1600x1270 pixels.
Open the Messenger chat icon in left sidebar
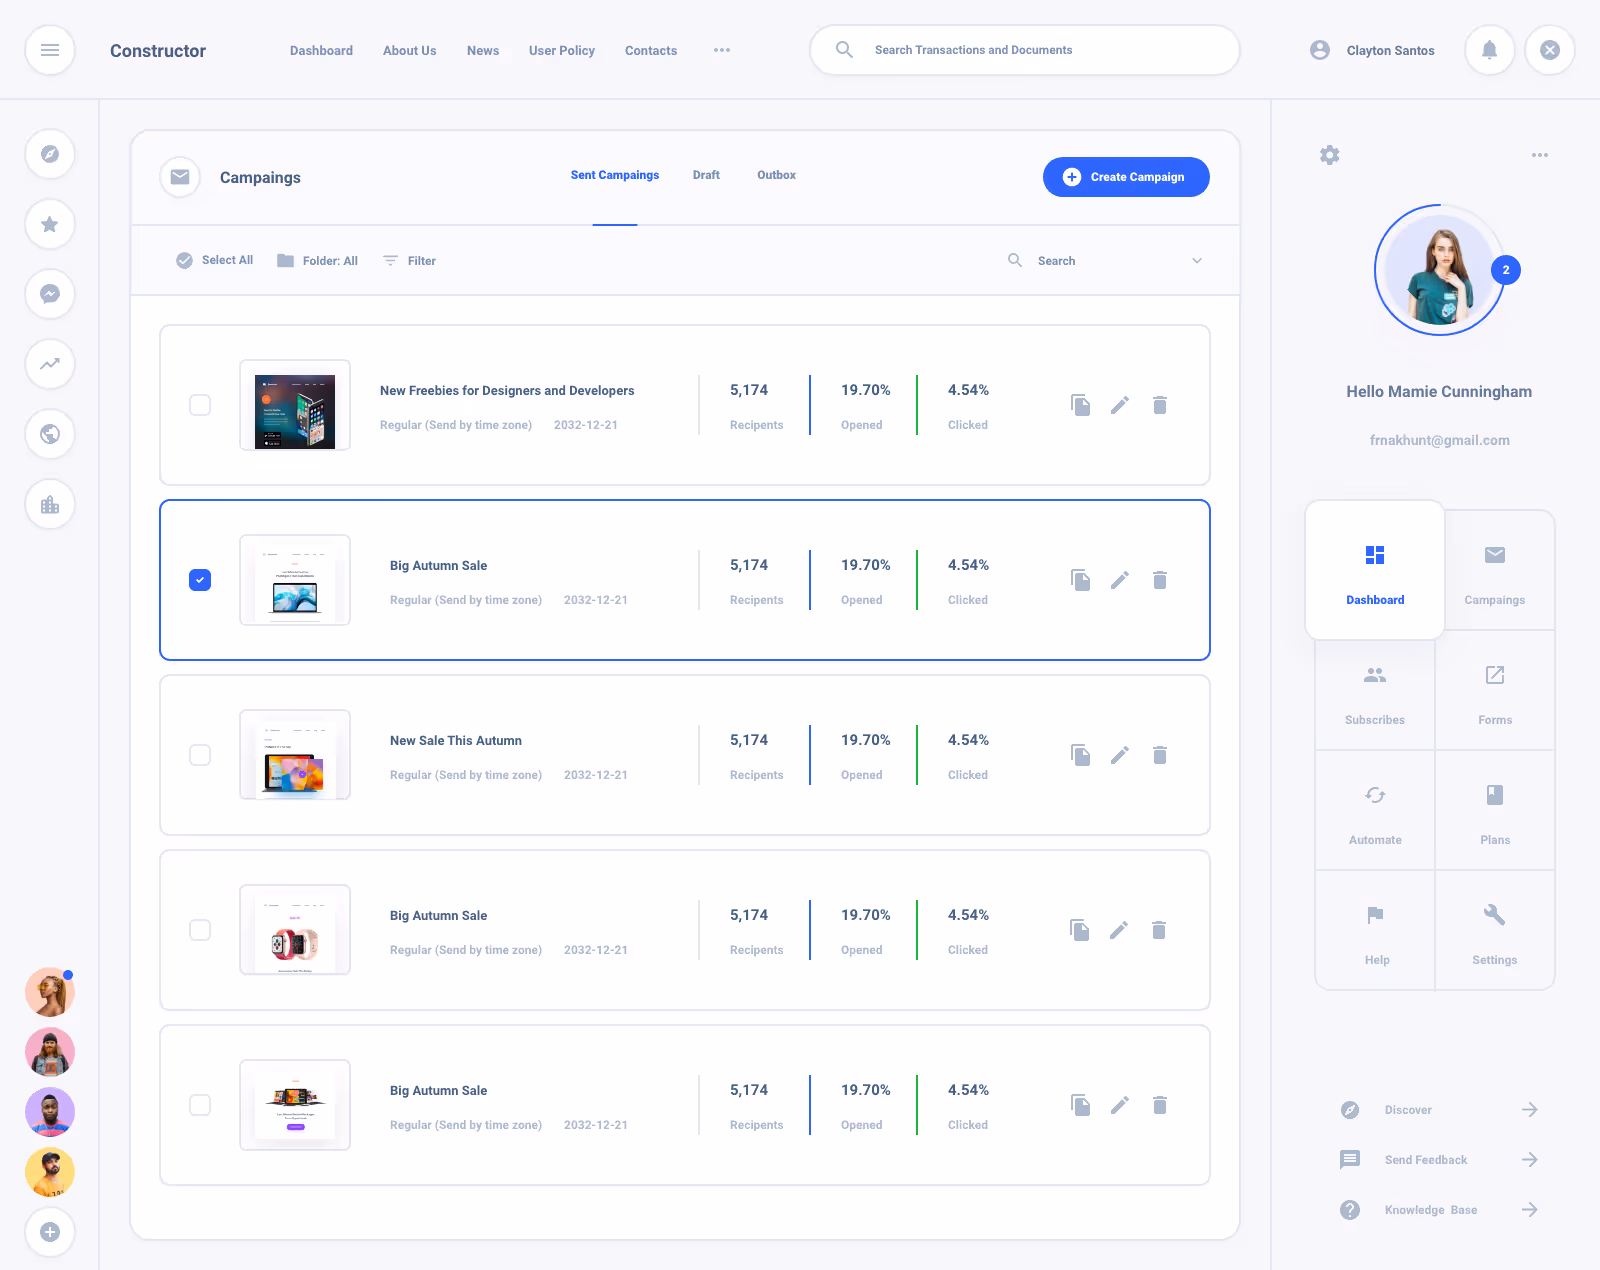click(49, 294)
